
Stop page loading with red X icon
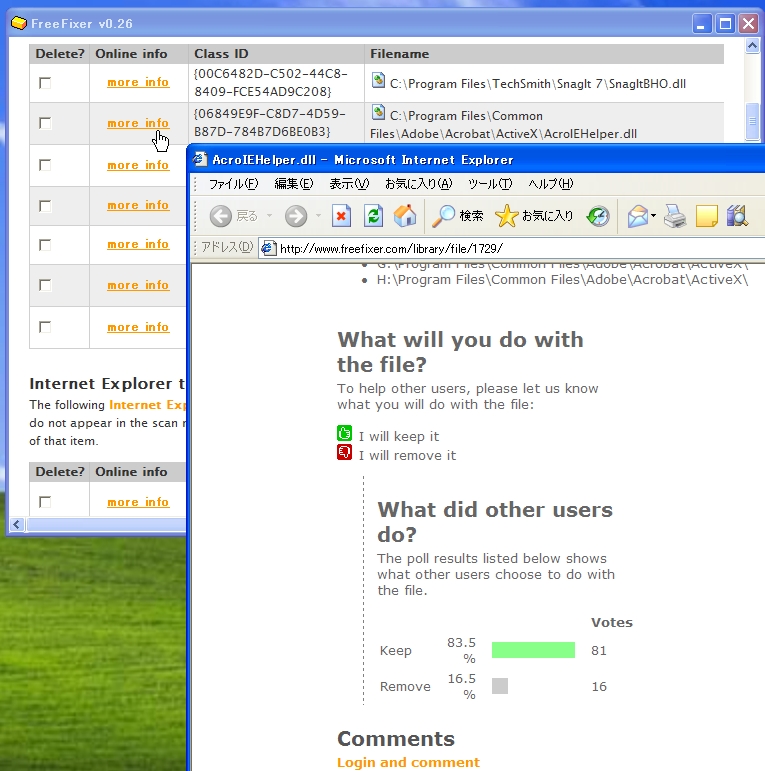click(341, 216)
